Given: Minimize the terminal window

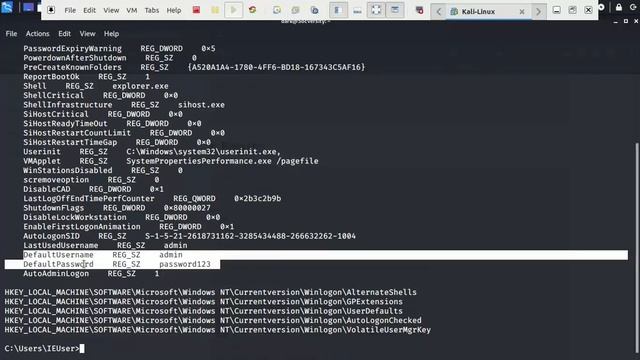Looking at the screenshot, I should [x=616, y=21].
